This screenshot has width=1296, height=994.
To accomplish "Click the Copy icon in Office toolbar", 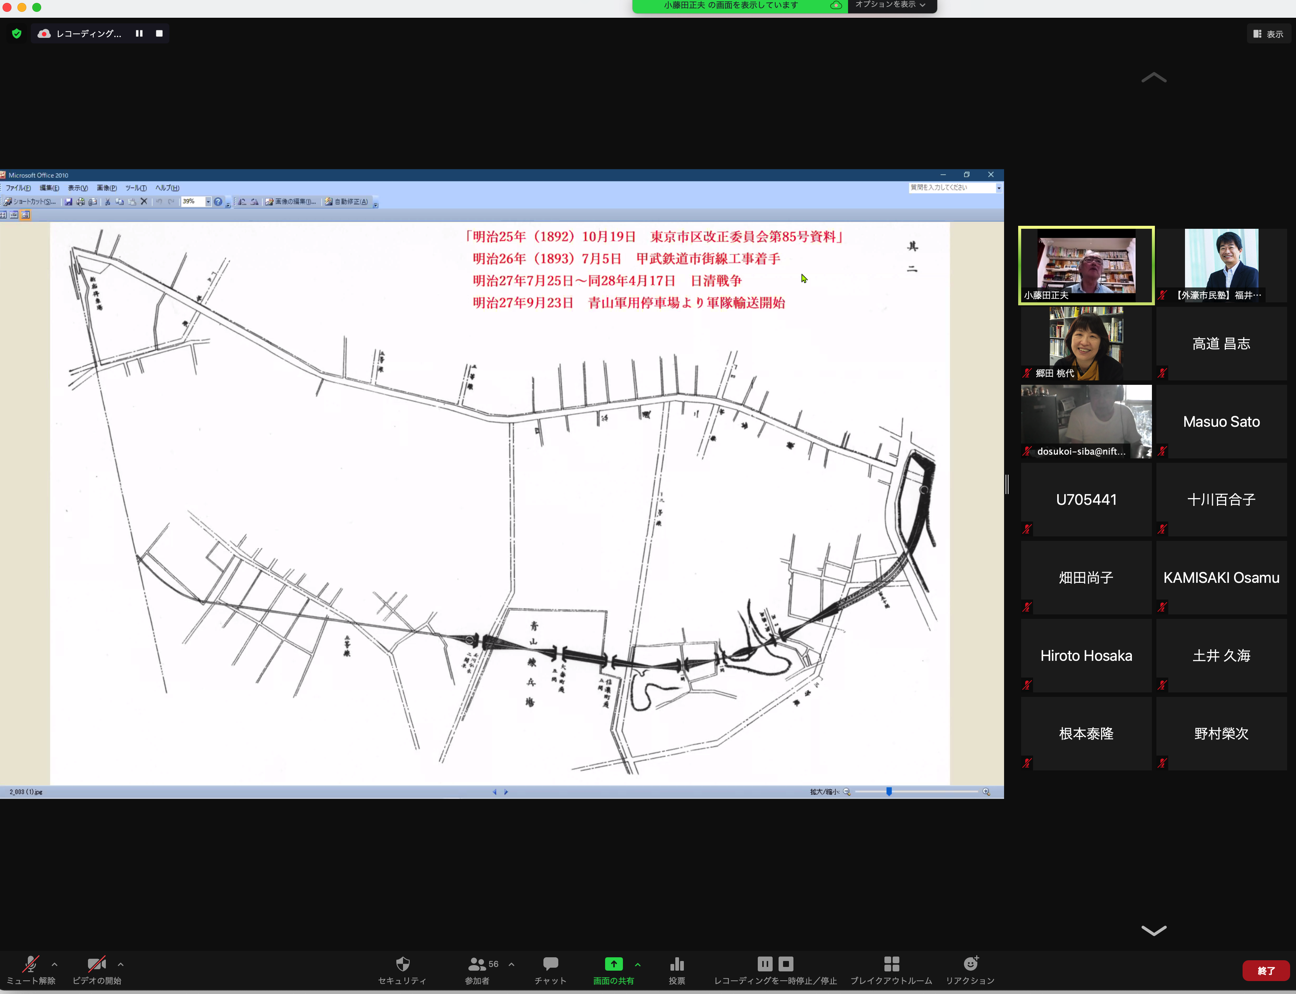I will pos(119,202).
